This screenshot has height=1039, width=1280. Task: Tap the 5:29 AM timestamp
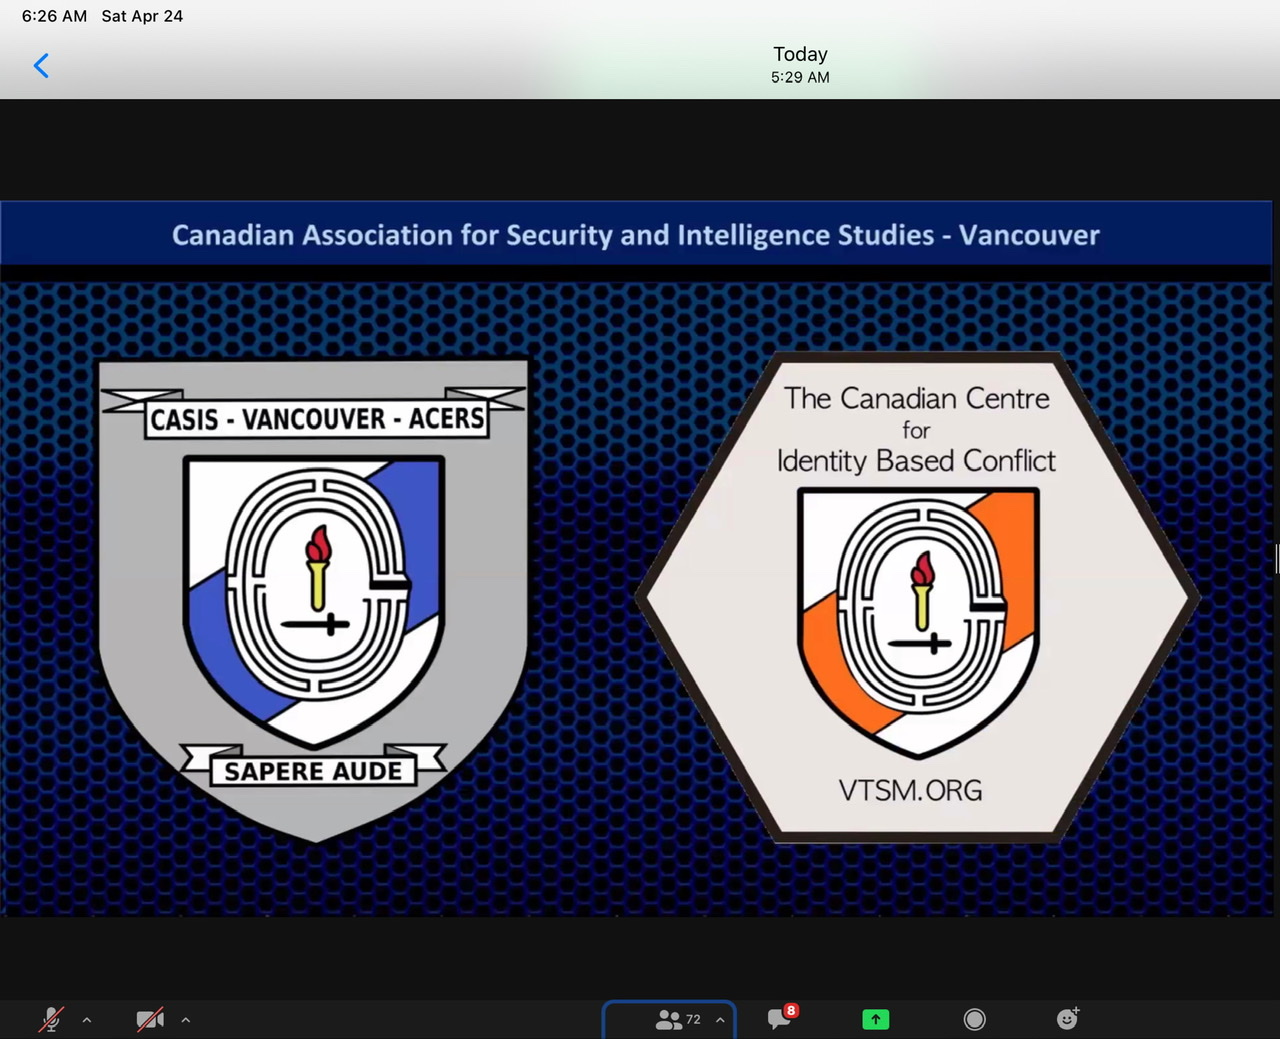point(800,77)
